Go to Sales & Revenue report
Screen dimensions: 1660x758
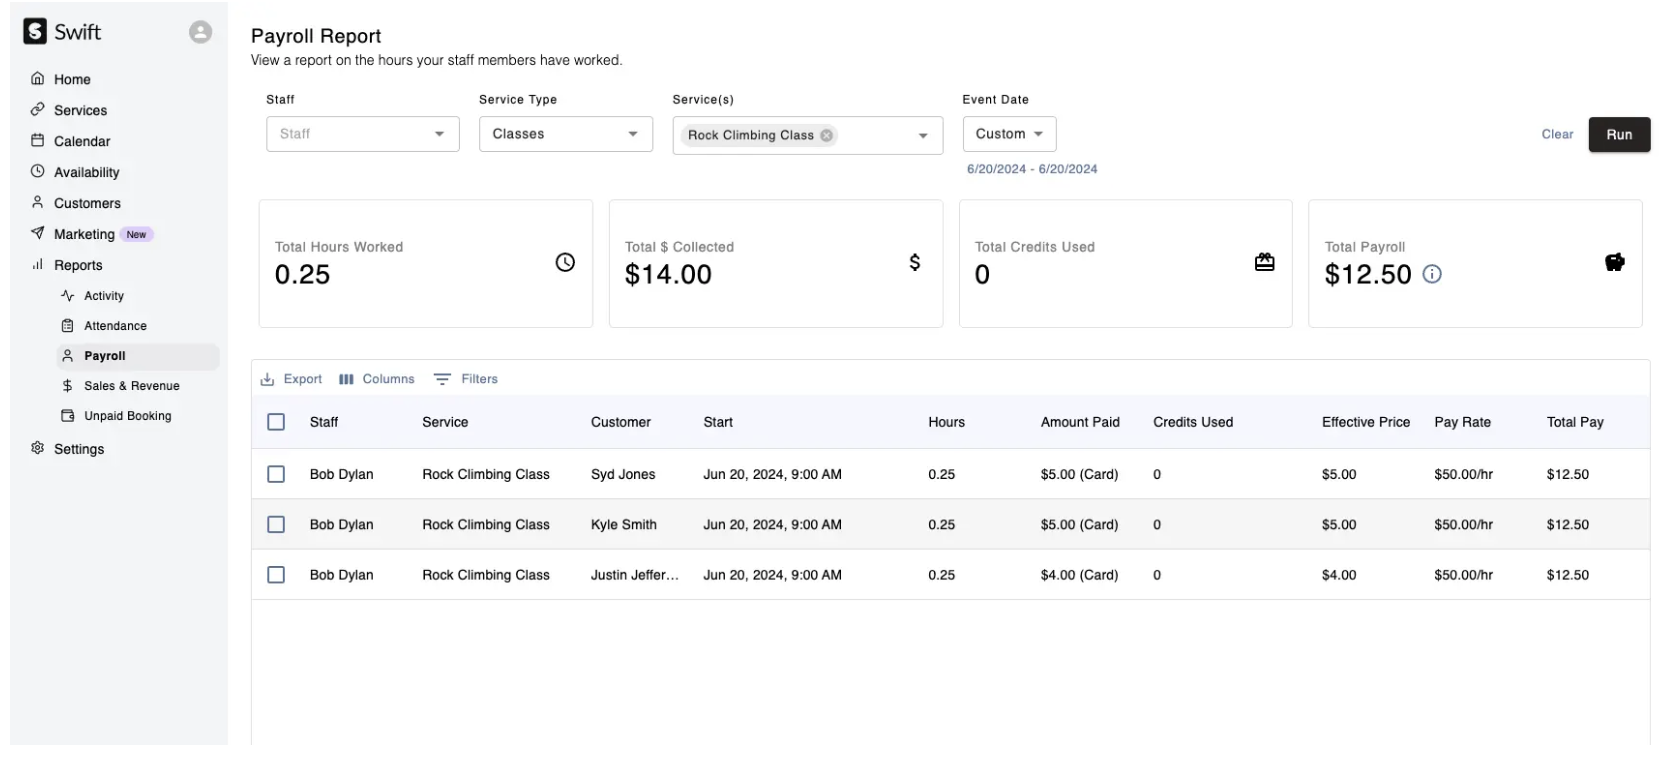(x=131, y=386)
